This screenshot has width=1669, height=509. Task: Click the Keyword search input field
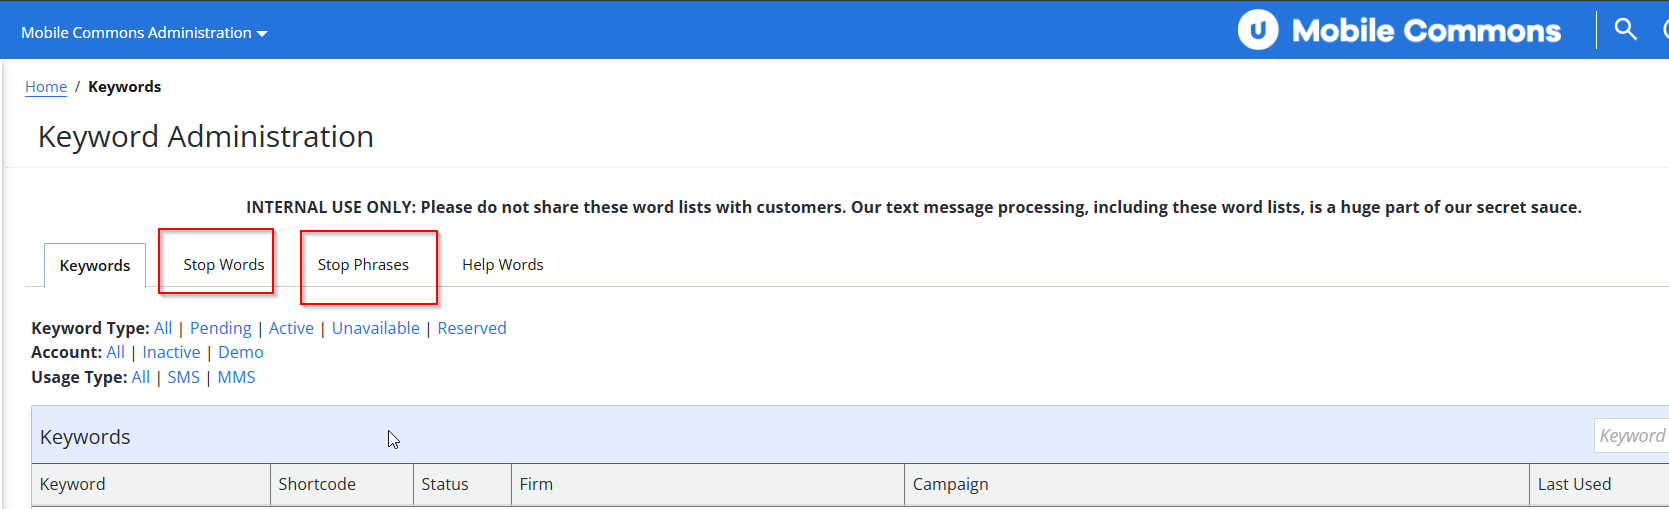pyautogui.click(x=1632, y=435)
